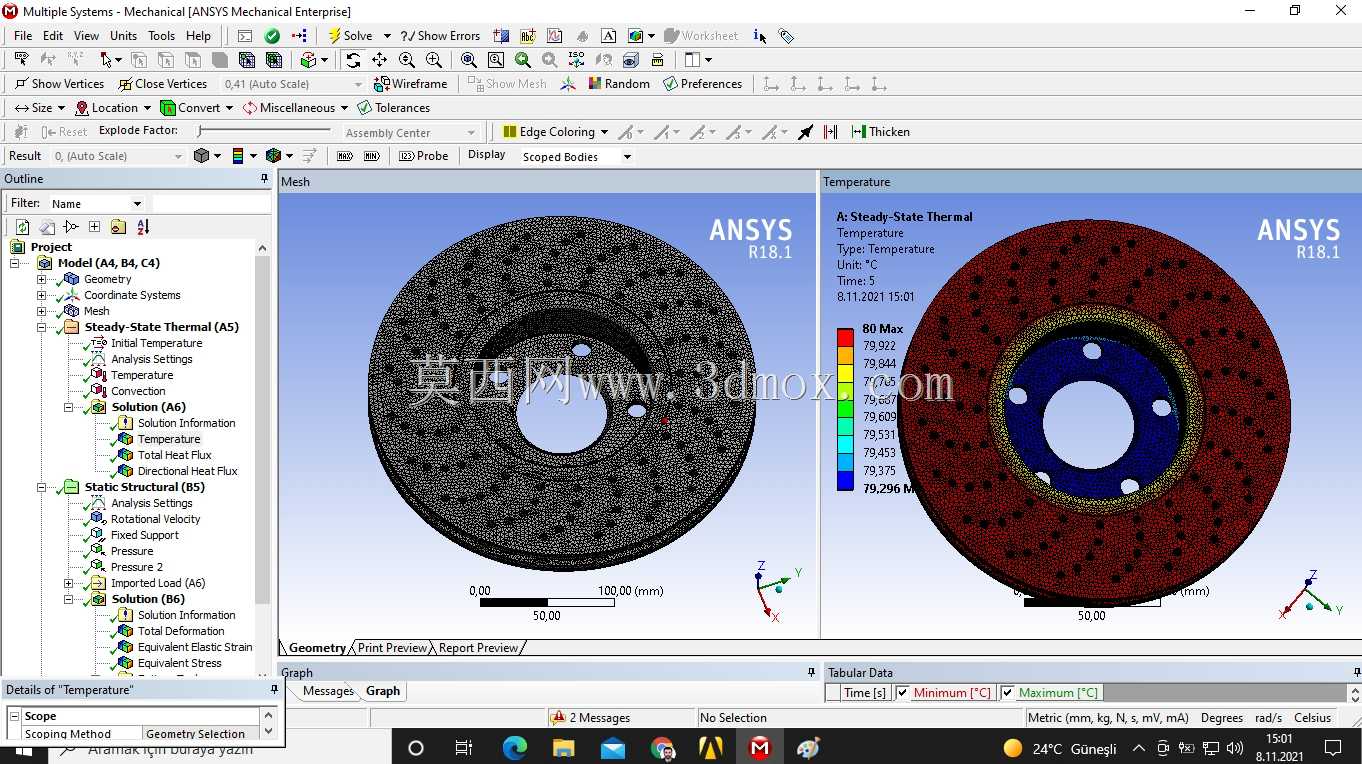1362x764 pixels.
Task: Open the Edit menu
Action: tap(53, 36)
